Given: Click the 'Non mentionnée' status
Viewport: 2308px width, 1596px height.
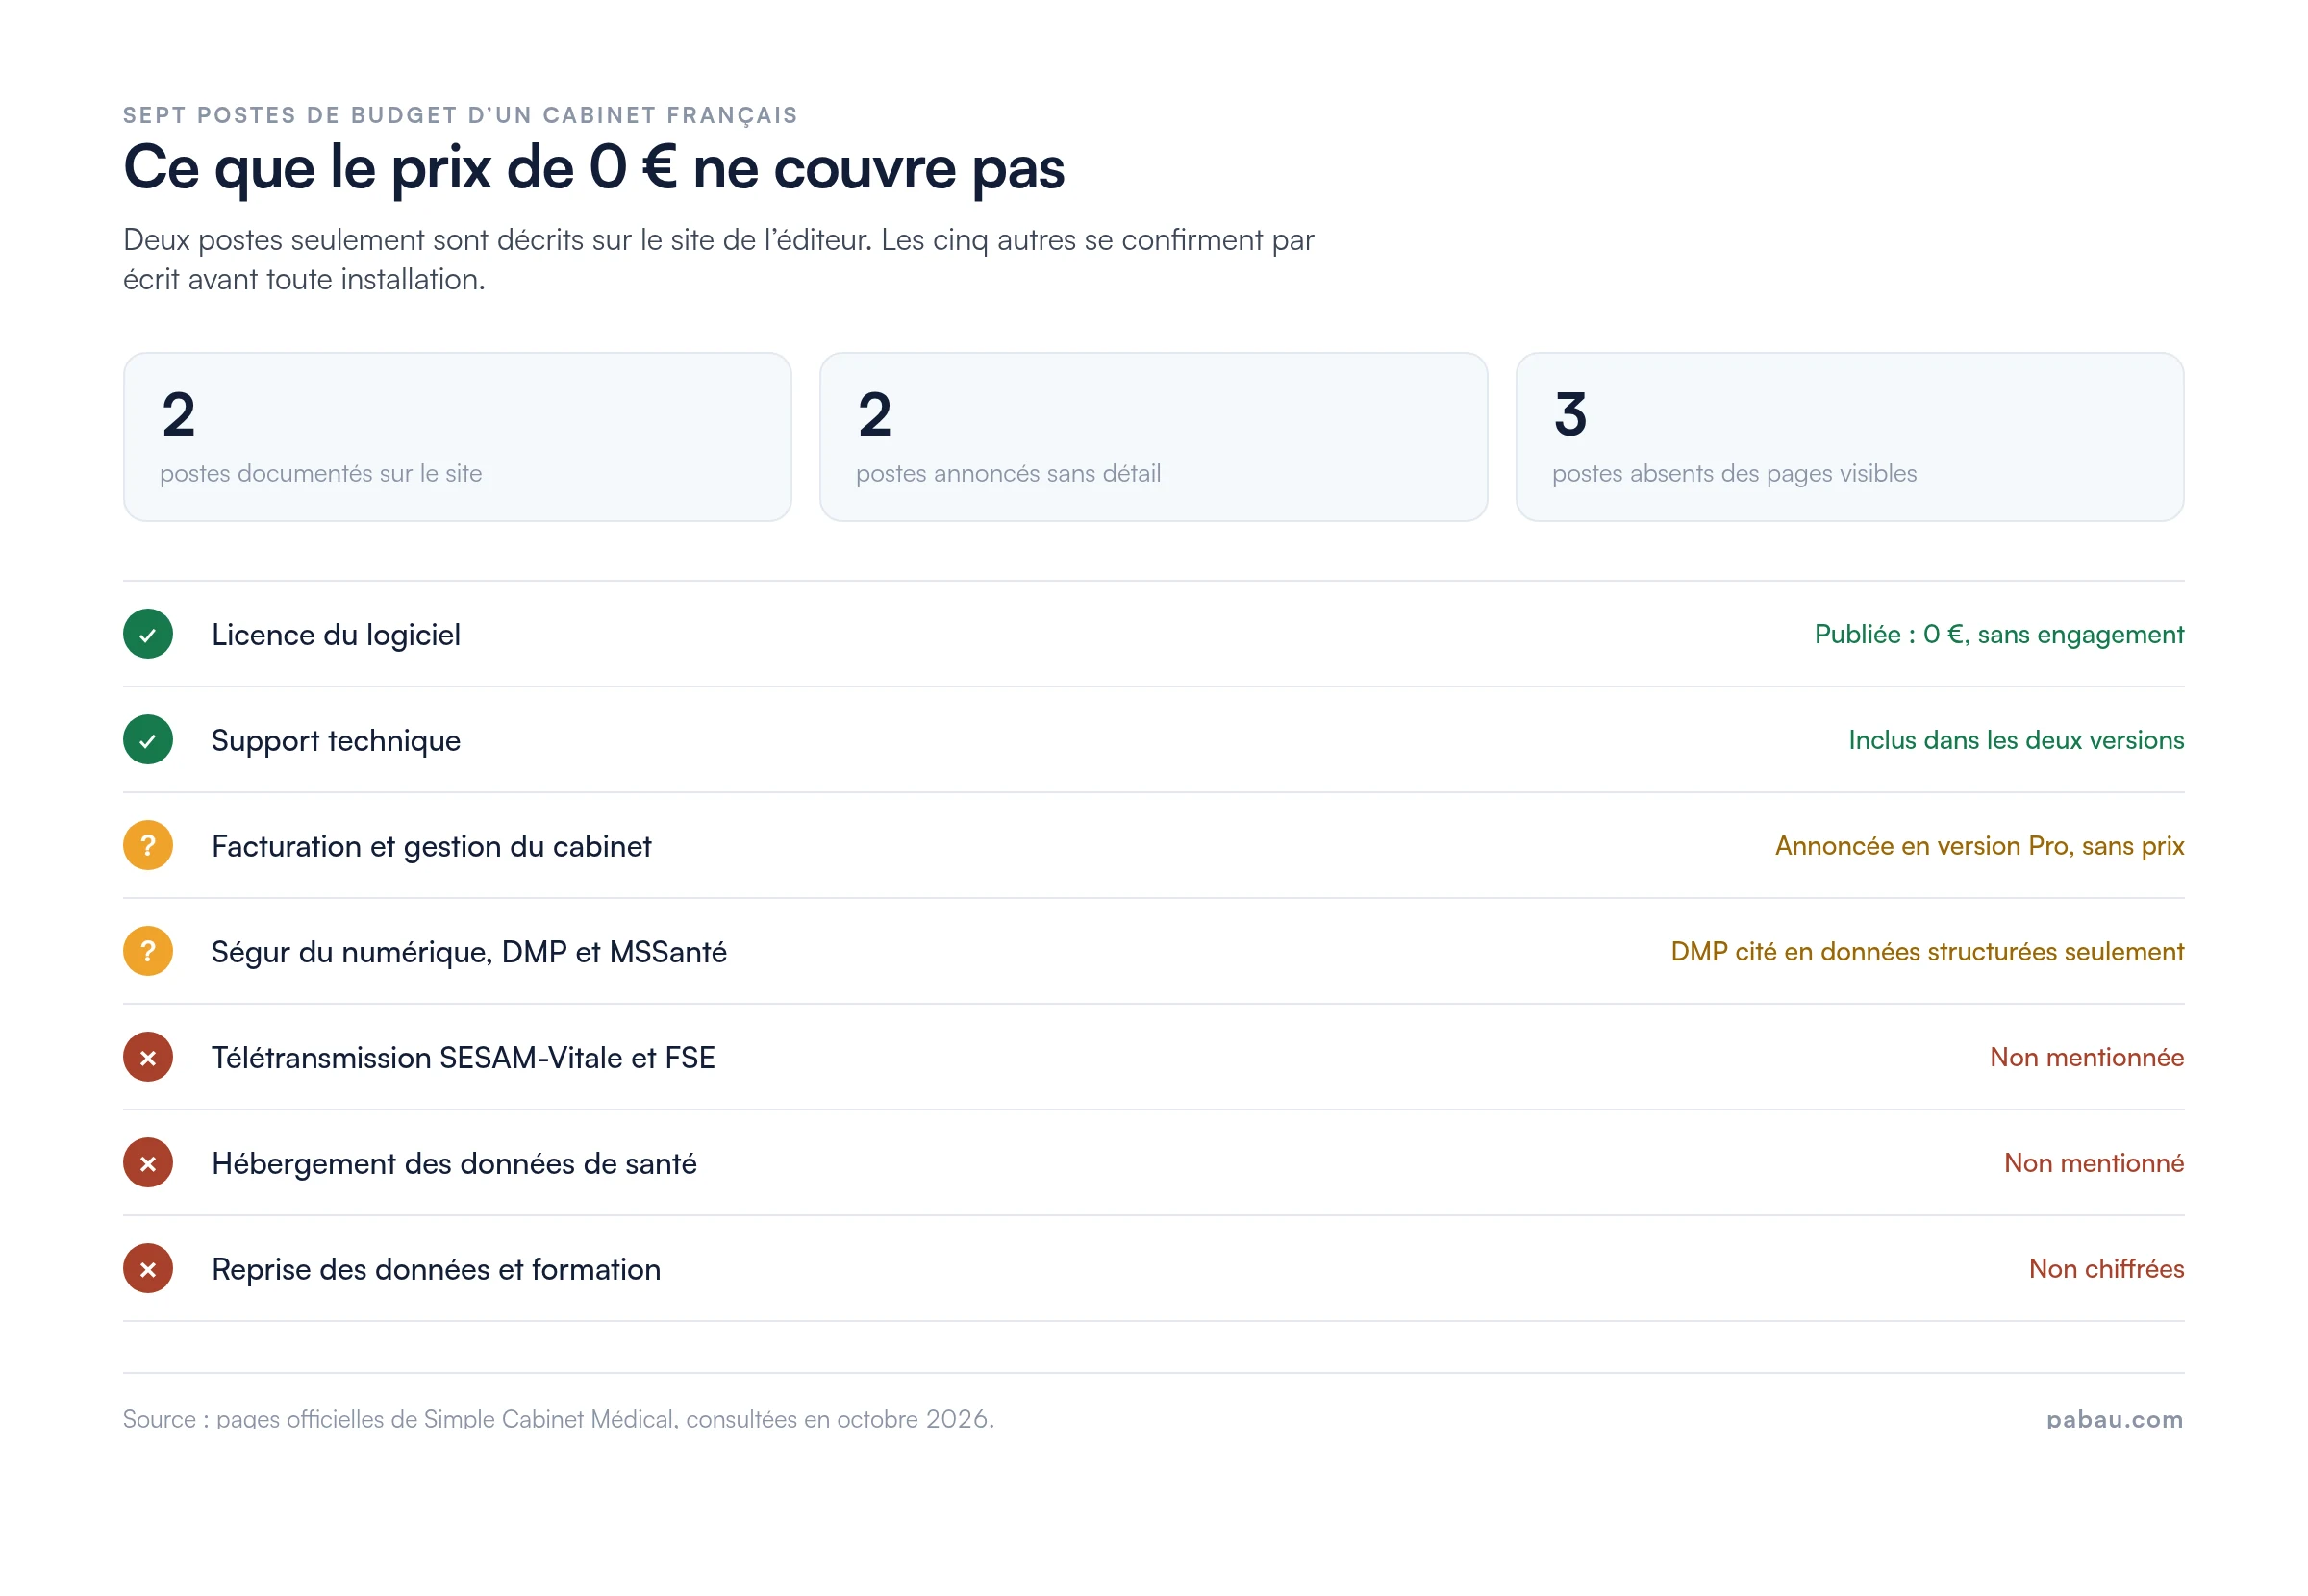Looking at the screenshot, I should pos(2087,1057).
